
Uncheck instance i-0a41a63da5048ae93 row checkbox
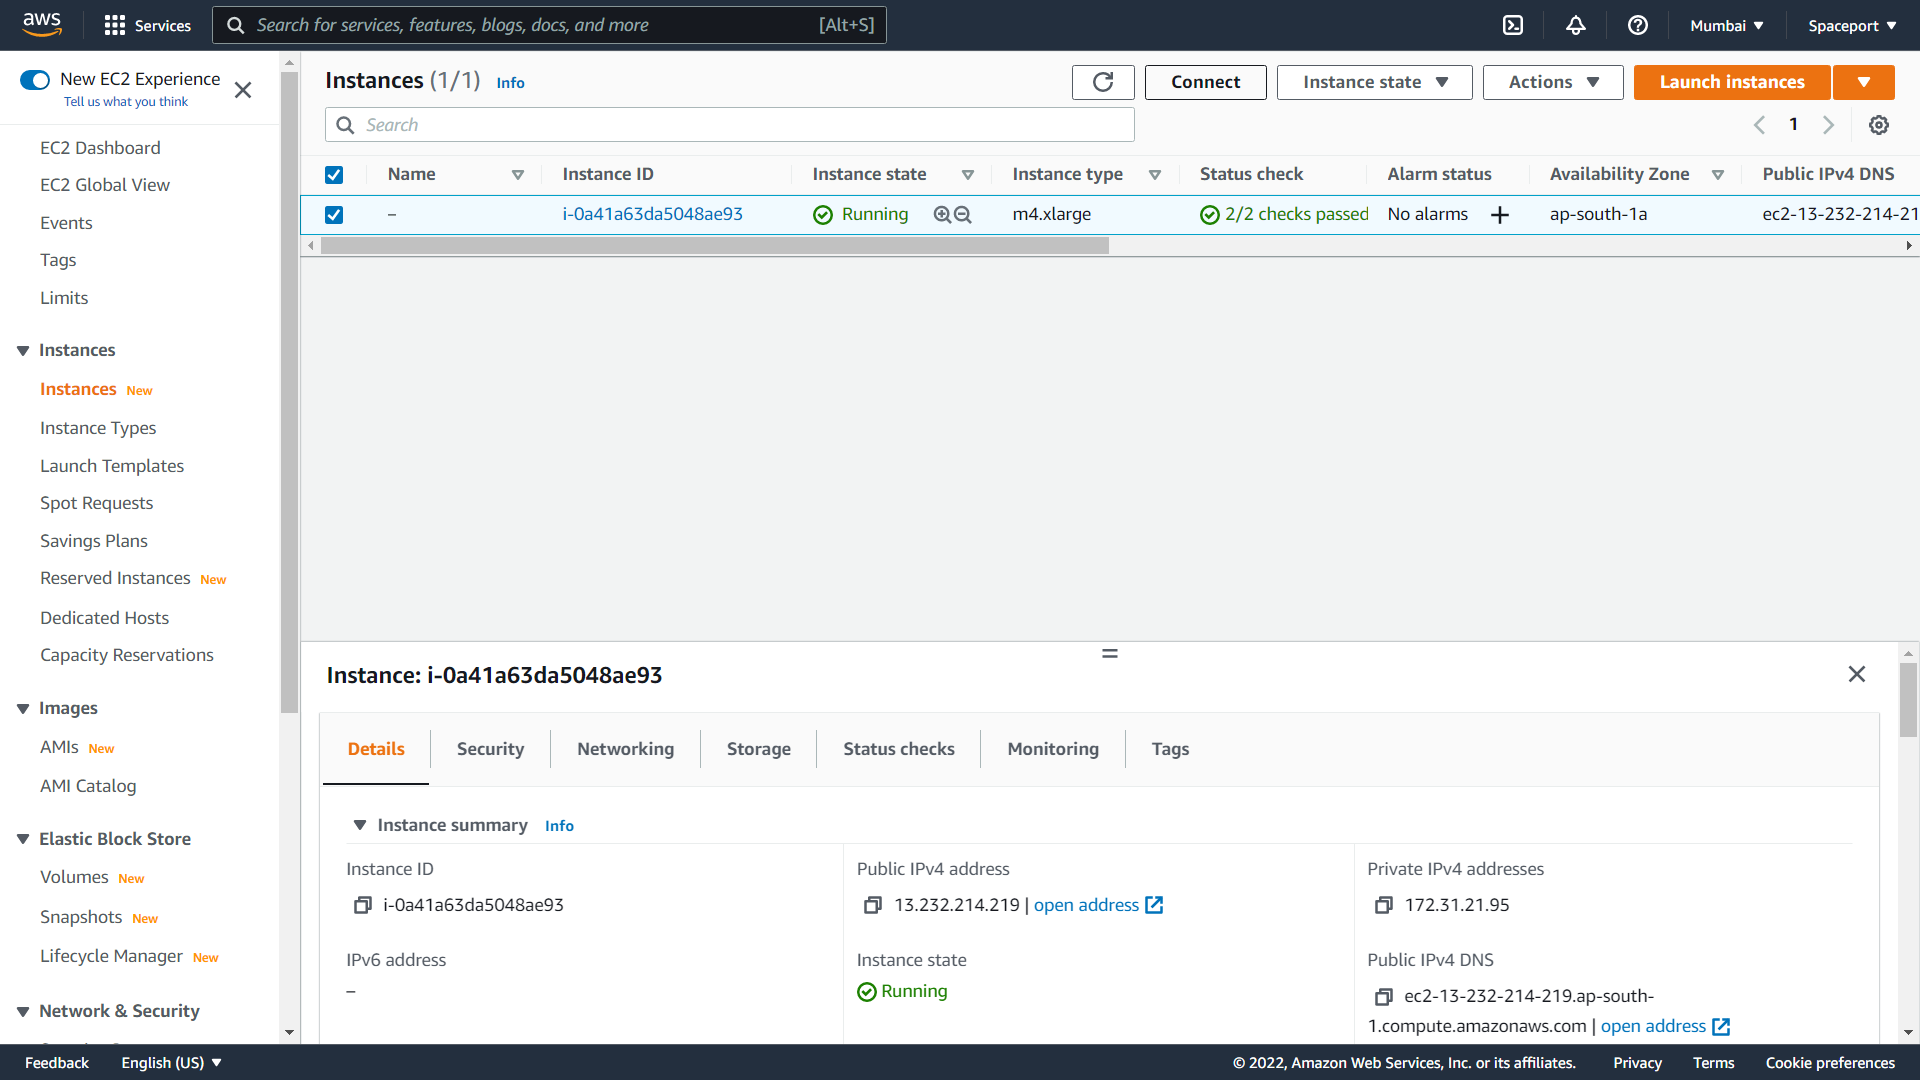pos(334,215)
